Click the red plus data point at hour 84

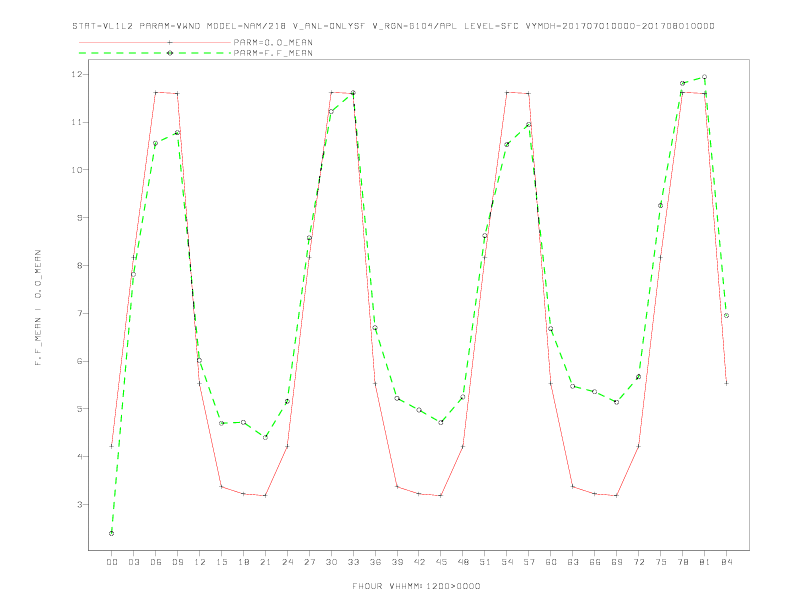pos(726,383)
